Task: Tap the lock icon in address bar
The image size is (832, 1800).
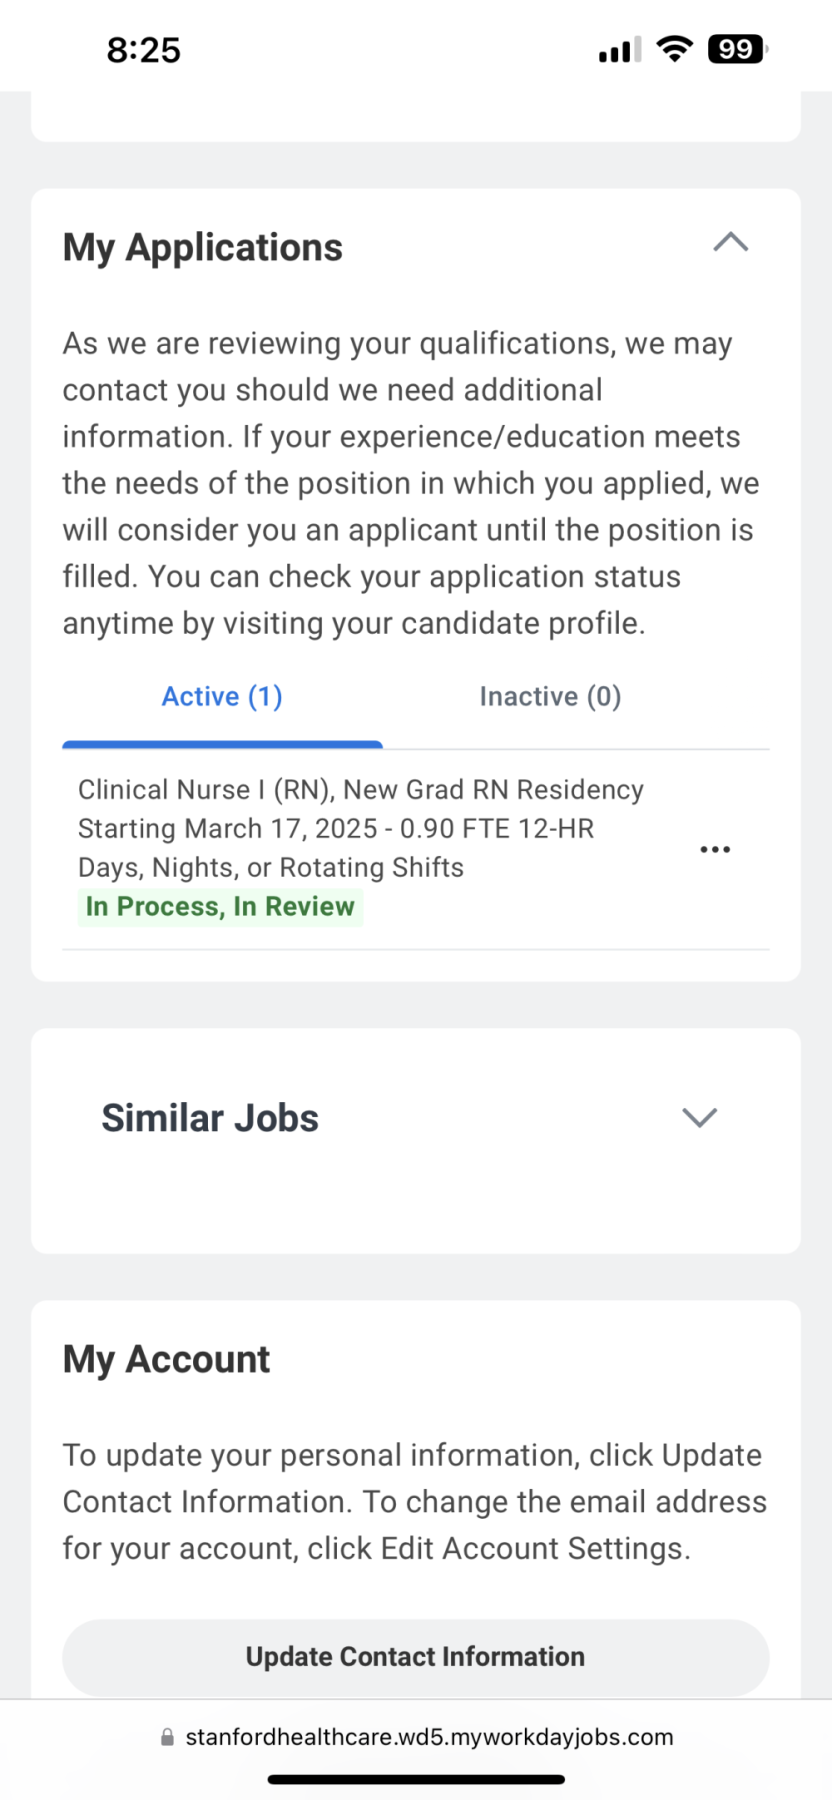Action: click(x=167, y=1737)
